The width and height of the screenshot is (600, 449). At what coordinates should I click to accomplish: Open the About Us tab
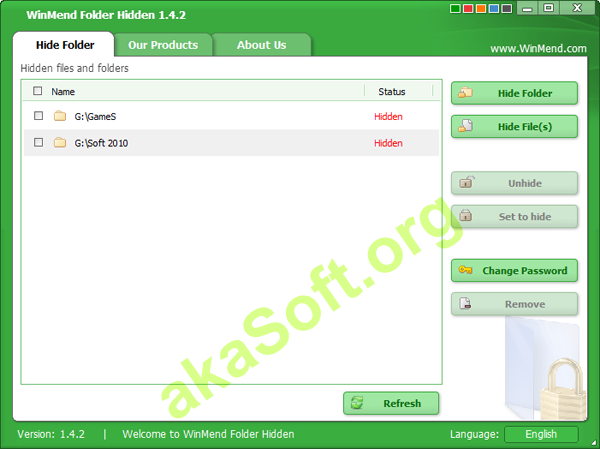click(261, 45)
